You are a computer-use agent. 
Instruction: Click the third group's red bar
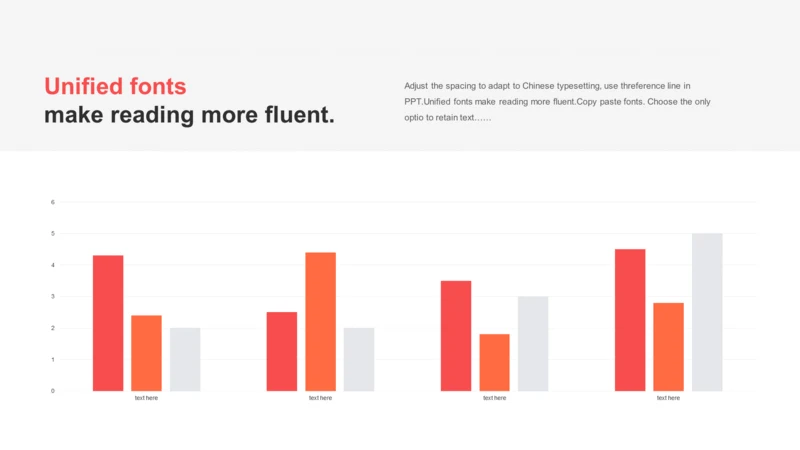[x=456, y=336]
